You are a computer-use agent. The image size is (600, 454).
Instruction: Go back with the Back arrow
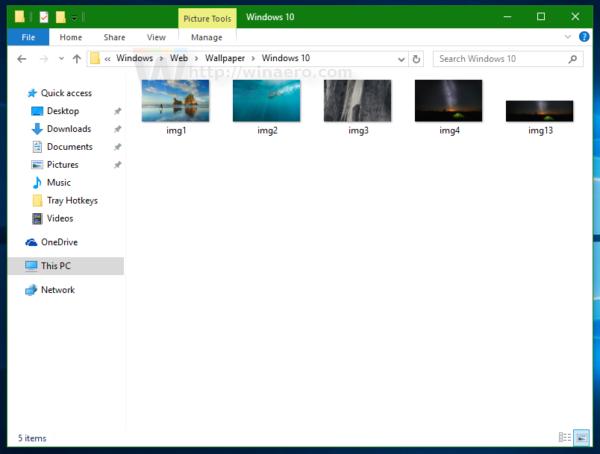pyautogui.click(x=22, y=59)
